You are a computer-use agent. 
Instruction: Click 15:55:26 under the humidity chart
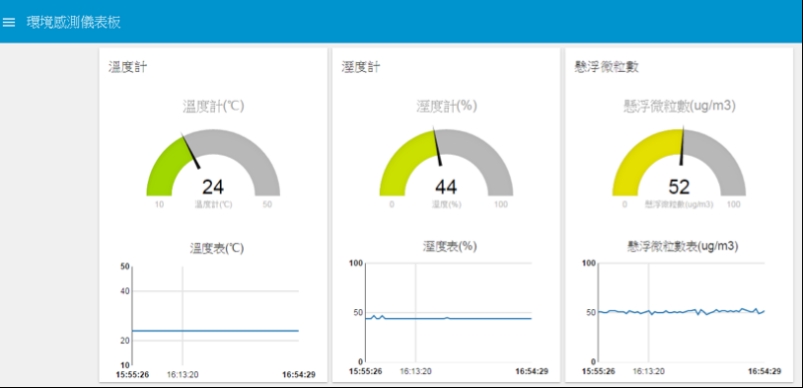click(366, 372)
